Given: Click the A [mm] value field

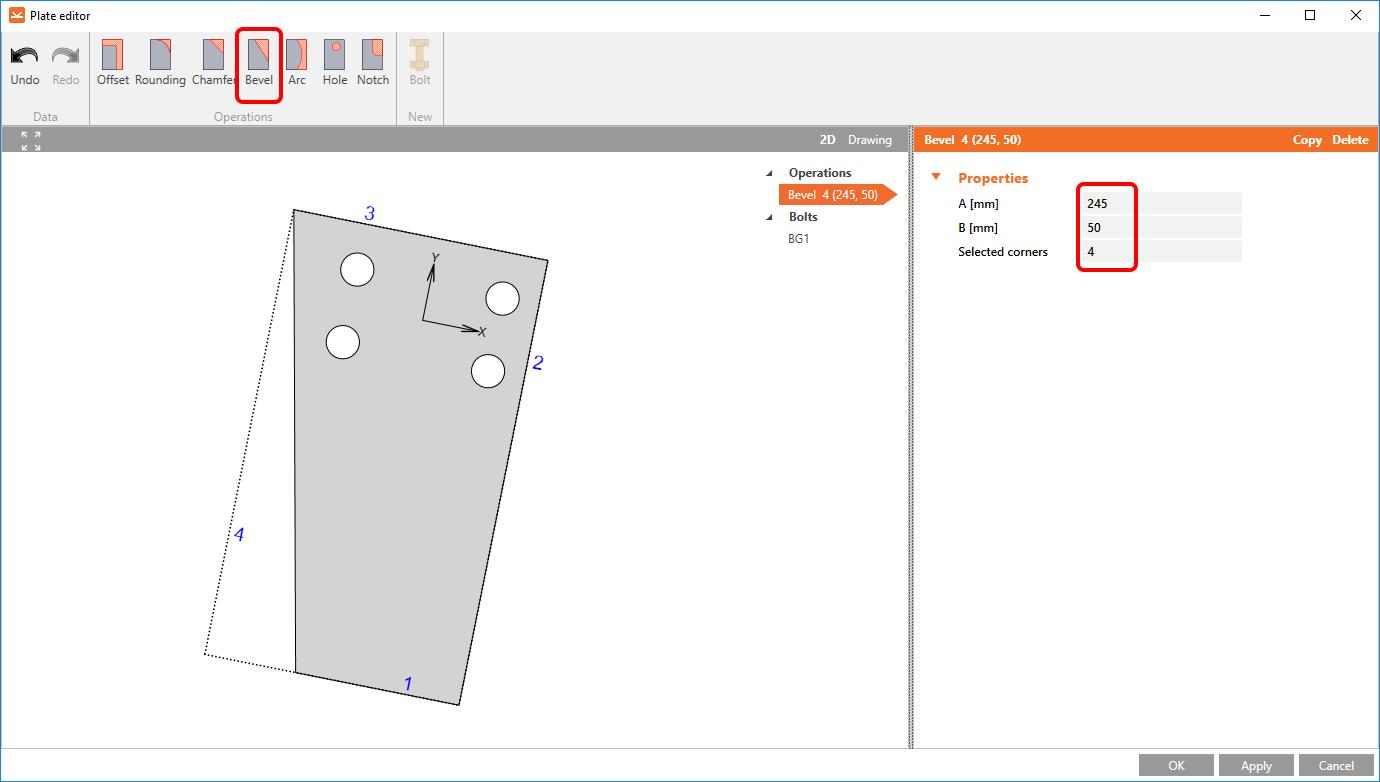Looking at the screenshot, I should click(x=1160, y=204).
